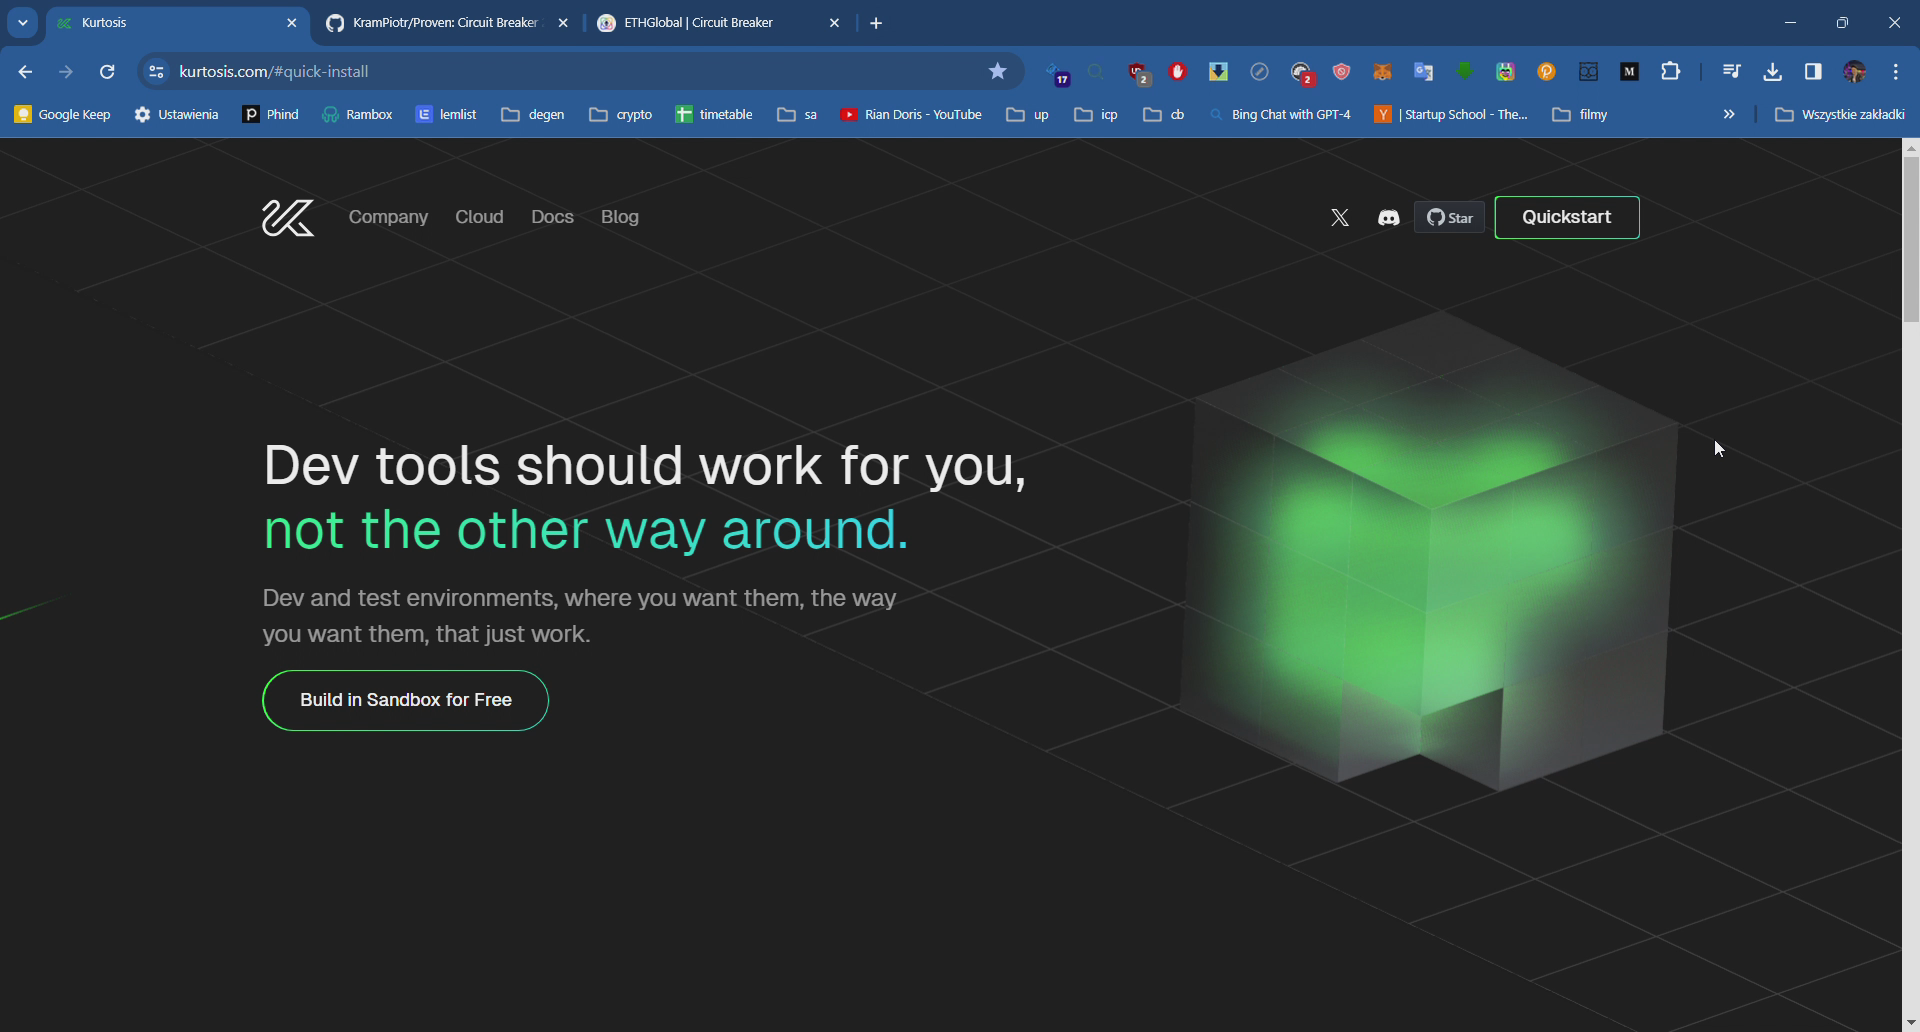
Task: Open the tab search dropdown
Action: [x=22, y=23]
